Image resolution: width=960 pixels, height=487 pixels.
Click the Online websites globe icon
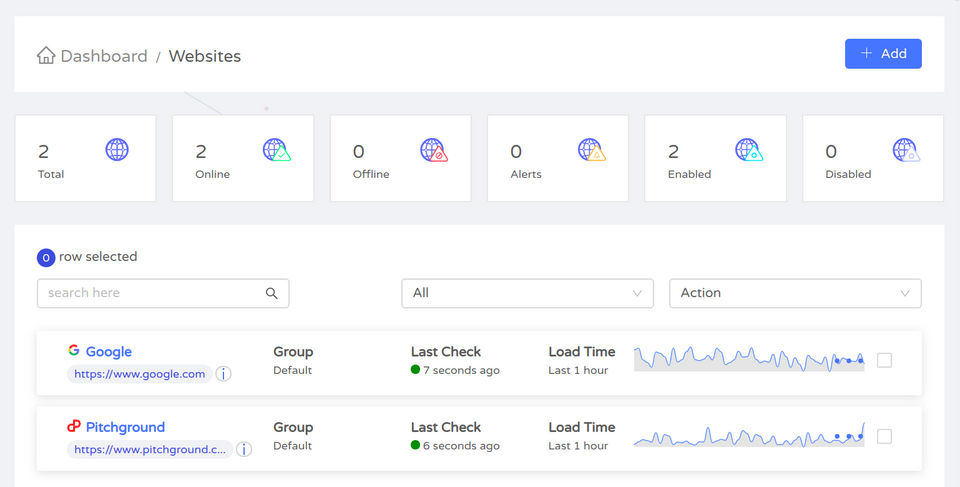[x=276, y=150]
